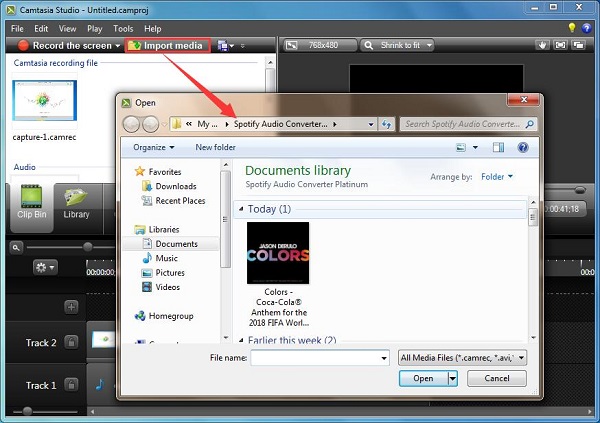Click the add track plus button

click(71, 307)
